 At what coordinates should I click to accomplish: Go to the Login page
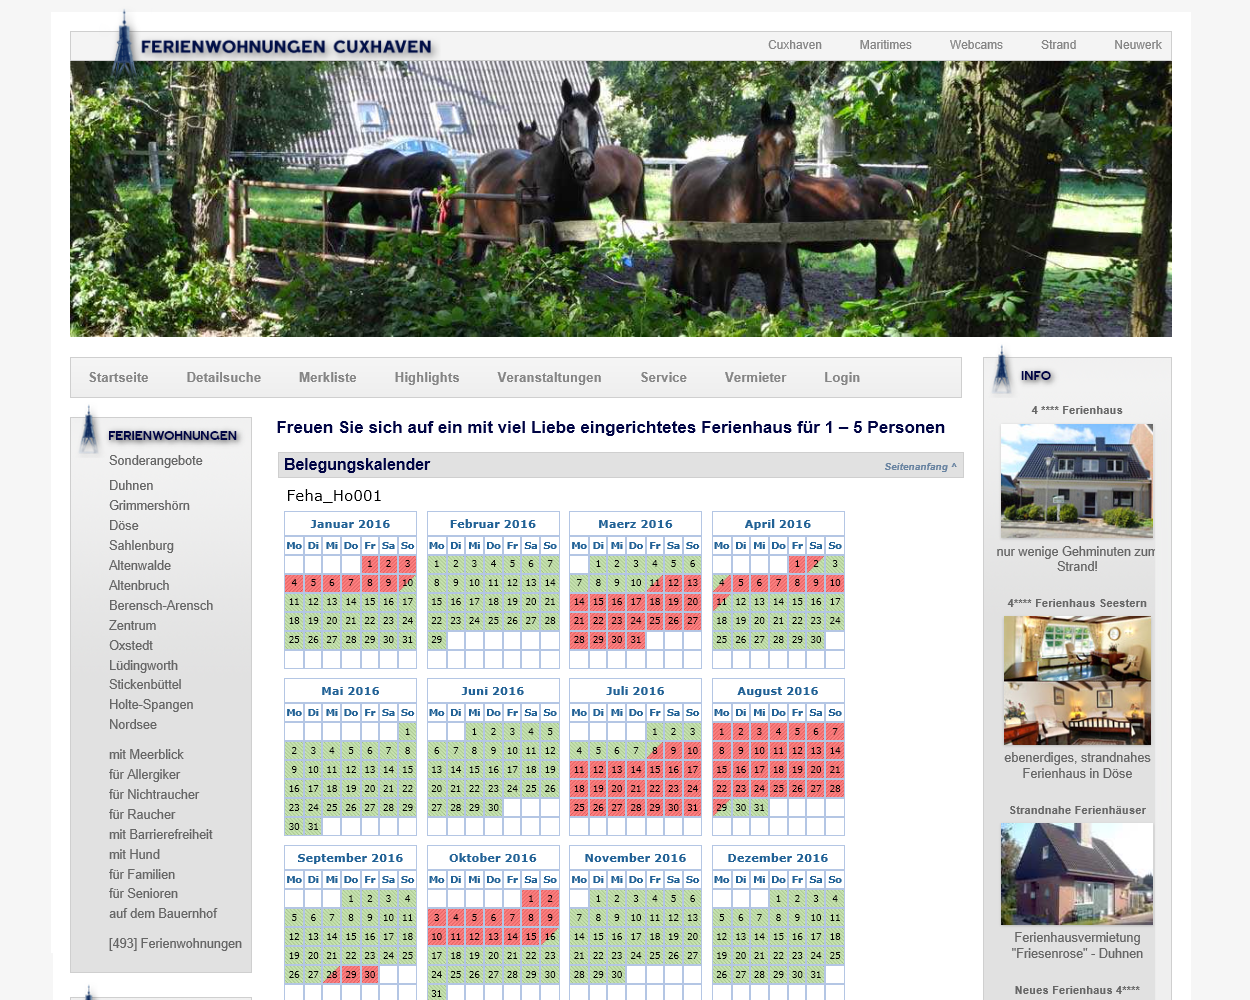pyautogui.click(x=841, y=378)
